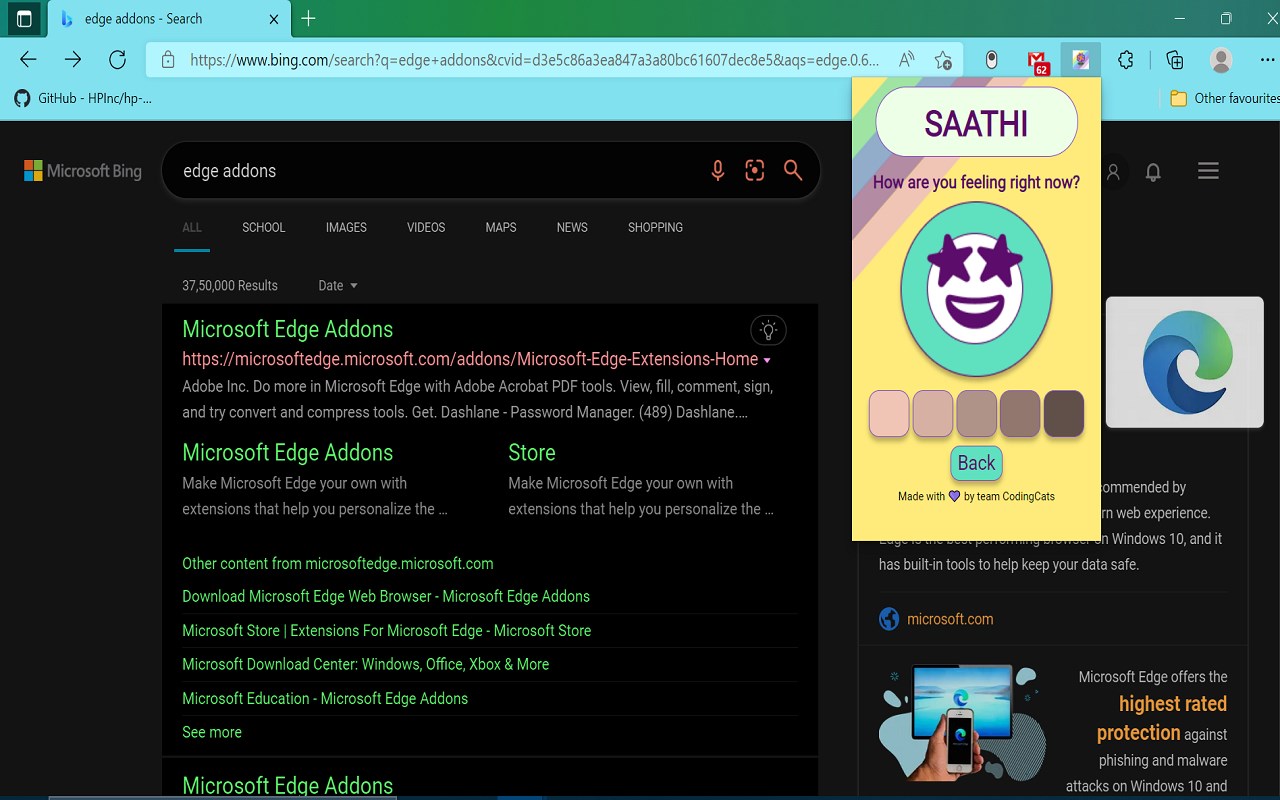Viewport: 1280px width, 800px height.
Task: Close the edge addons search tab
Action: (x=275, y=19)
